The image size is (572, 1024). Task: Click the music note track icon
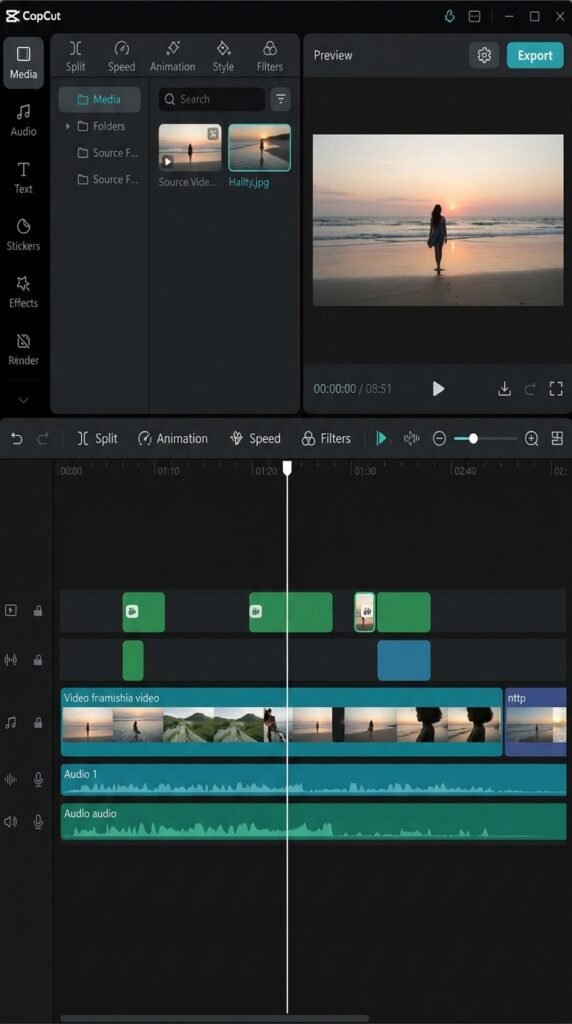pyautogui.click(x=11, y=723)
